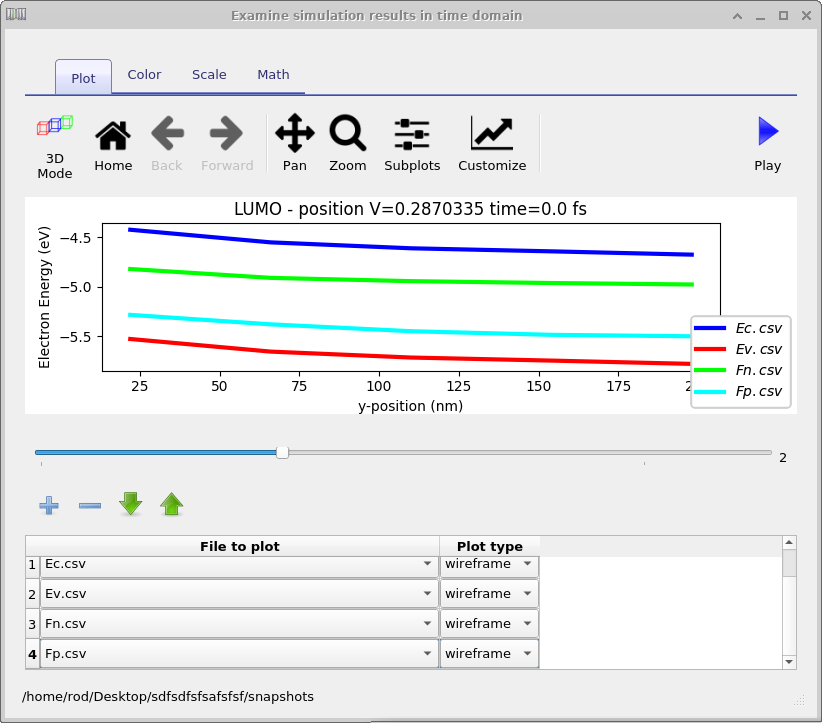
Task: Open the Scale tab
Action: click(209, 75)
